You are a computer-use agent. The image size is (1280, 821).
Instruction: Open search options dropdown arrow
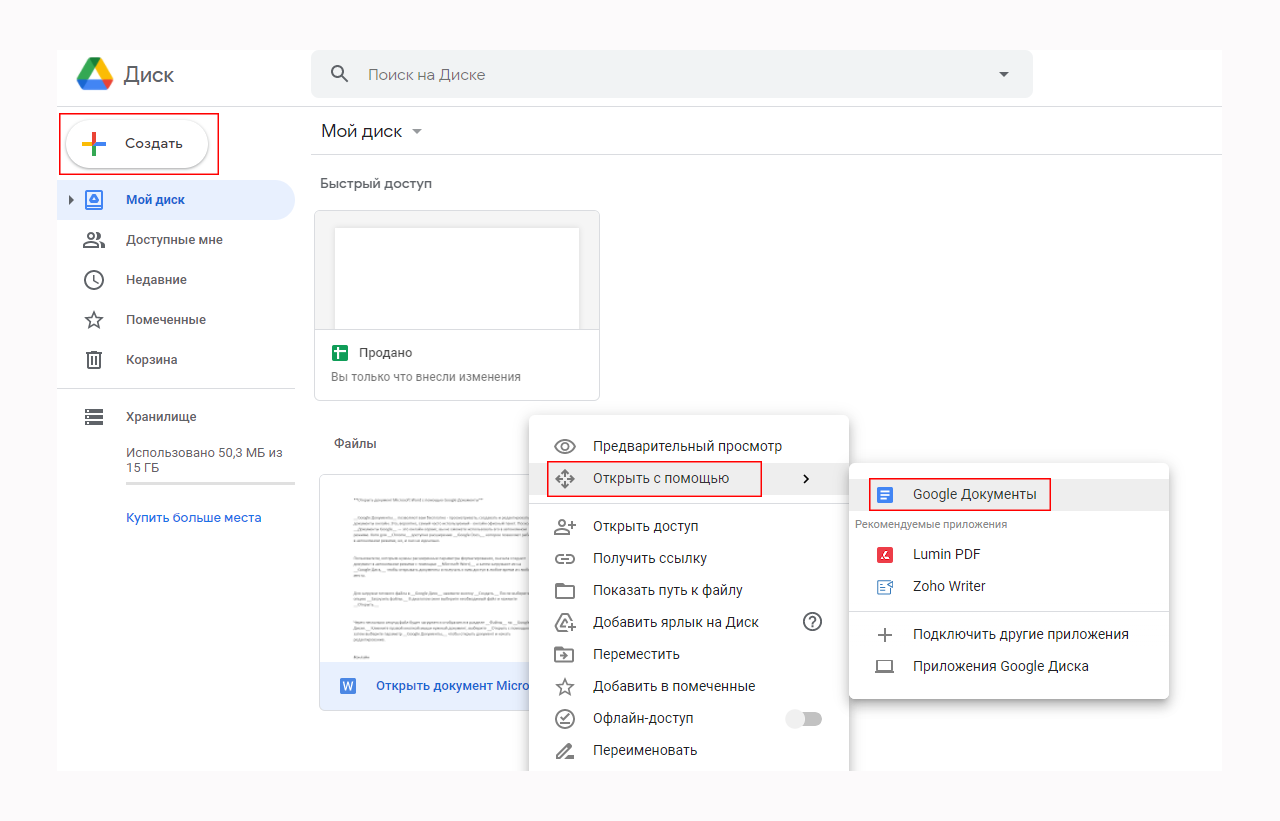(x=1004, y=75)
